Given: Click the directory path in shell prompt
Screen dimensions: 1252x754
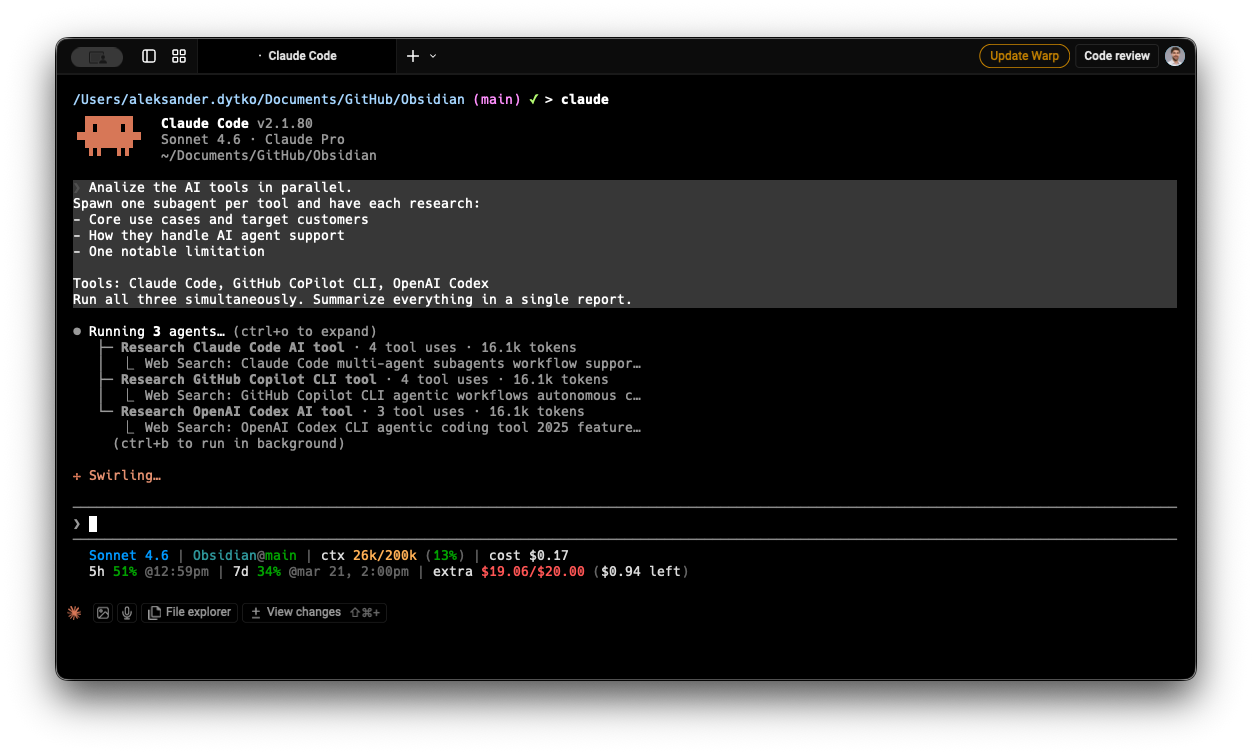Looking at the screenshot, I should point(269,99).
